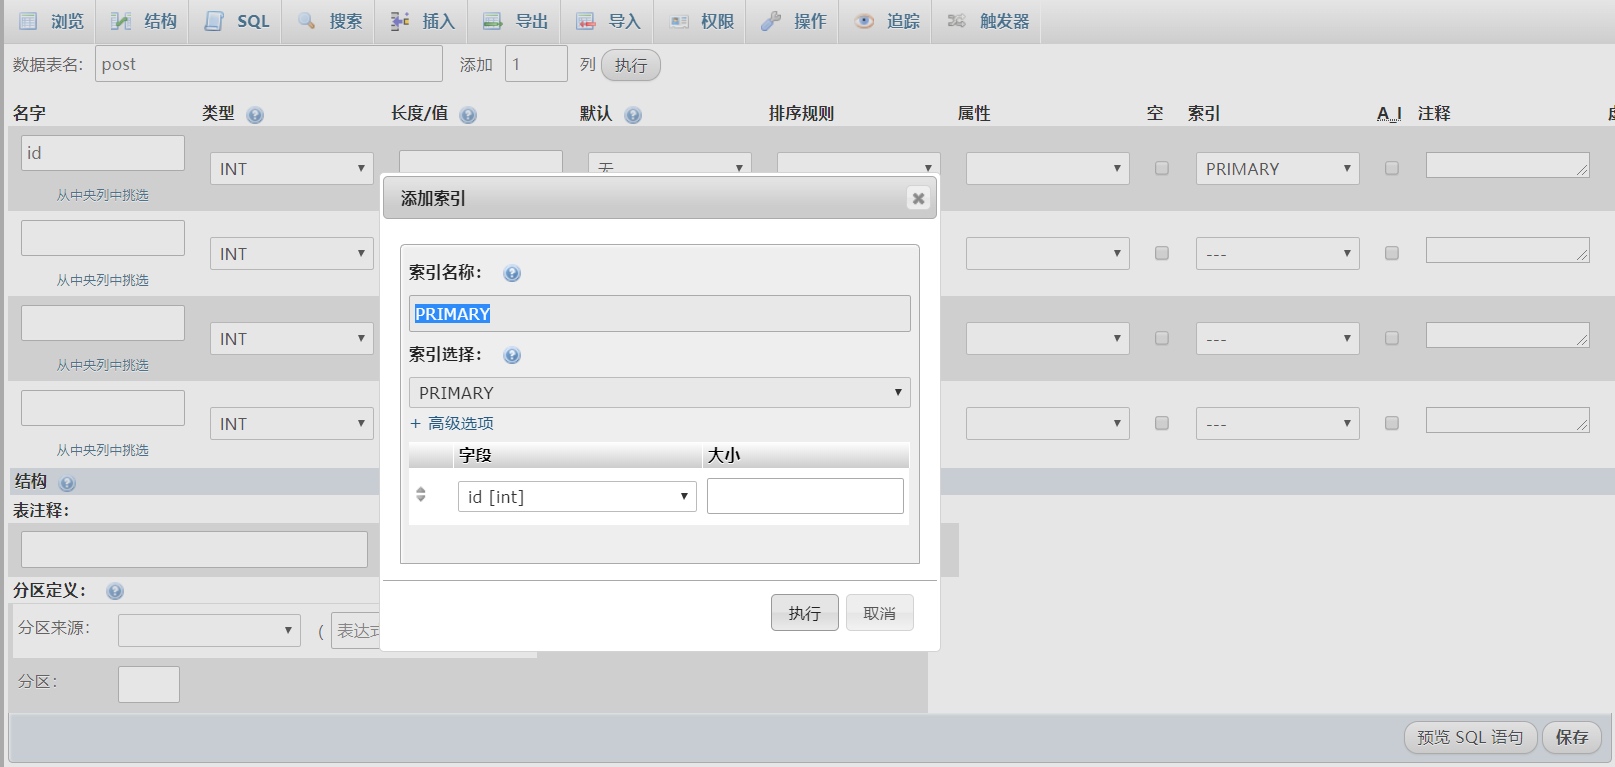Image resolution: width=1615 pixels, height=767 pixels.
Task: Click the index field reorder handle icon
Action: tap(421, 494)
